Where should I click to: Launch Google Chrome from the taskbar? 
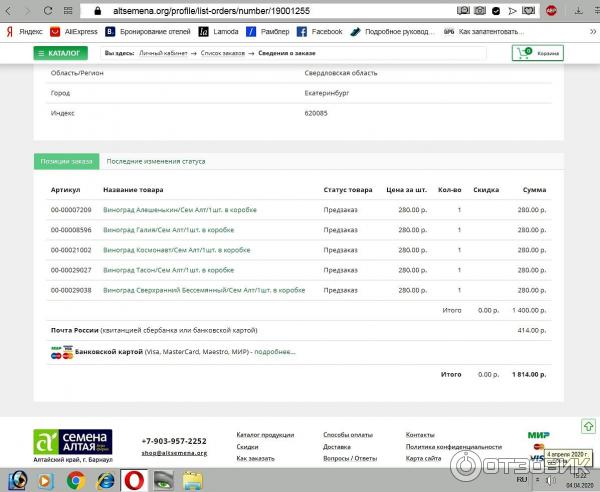(x=75, y=480)
